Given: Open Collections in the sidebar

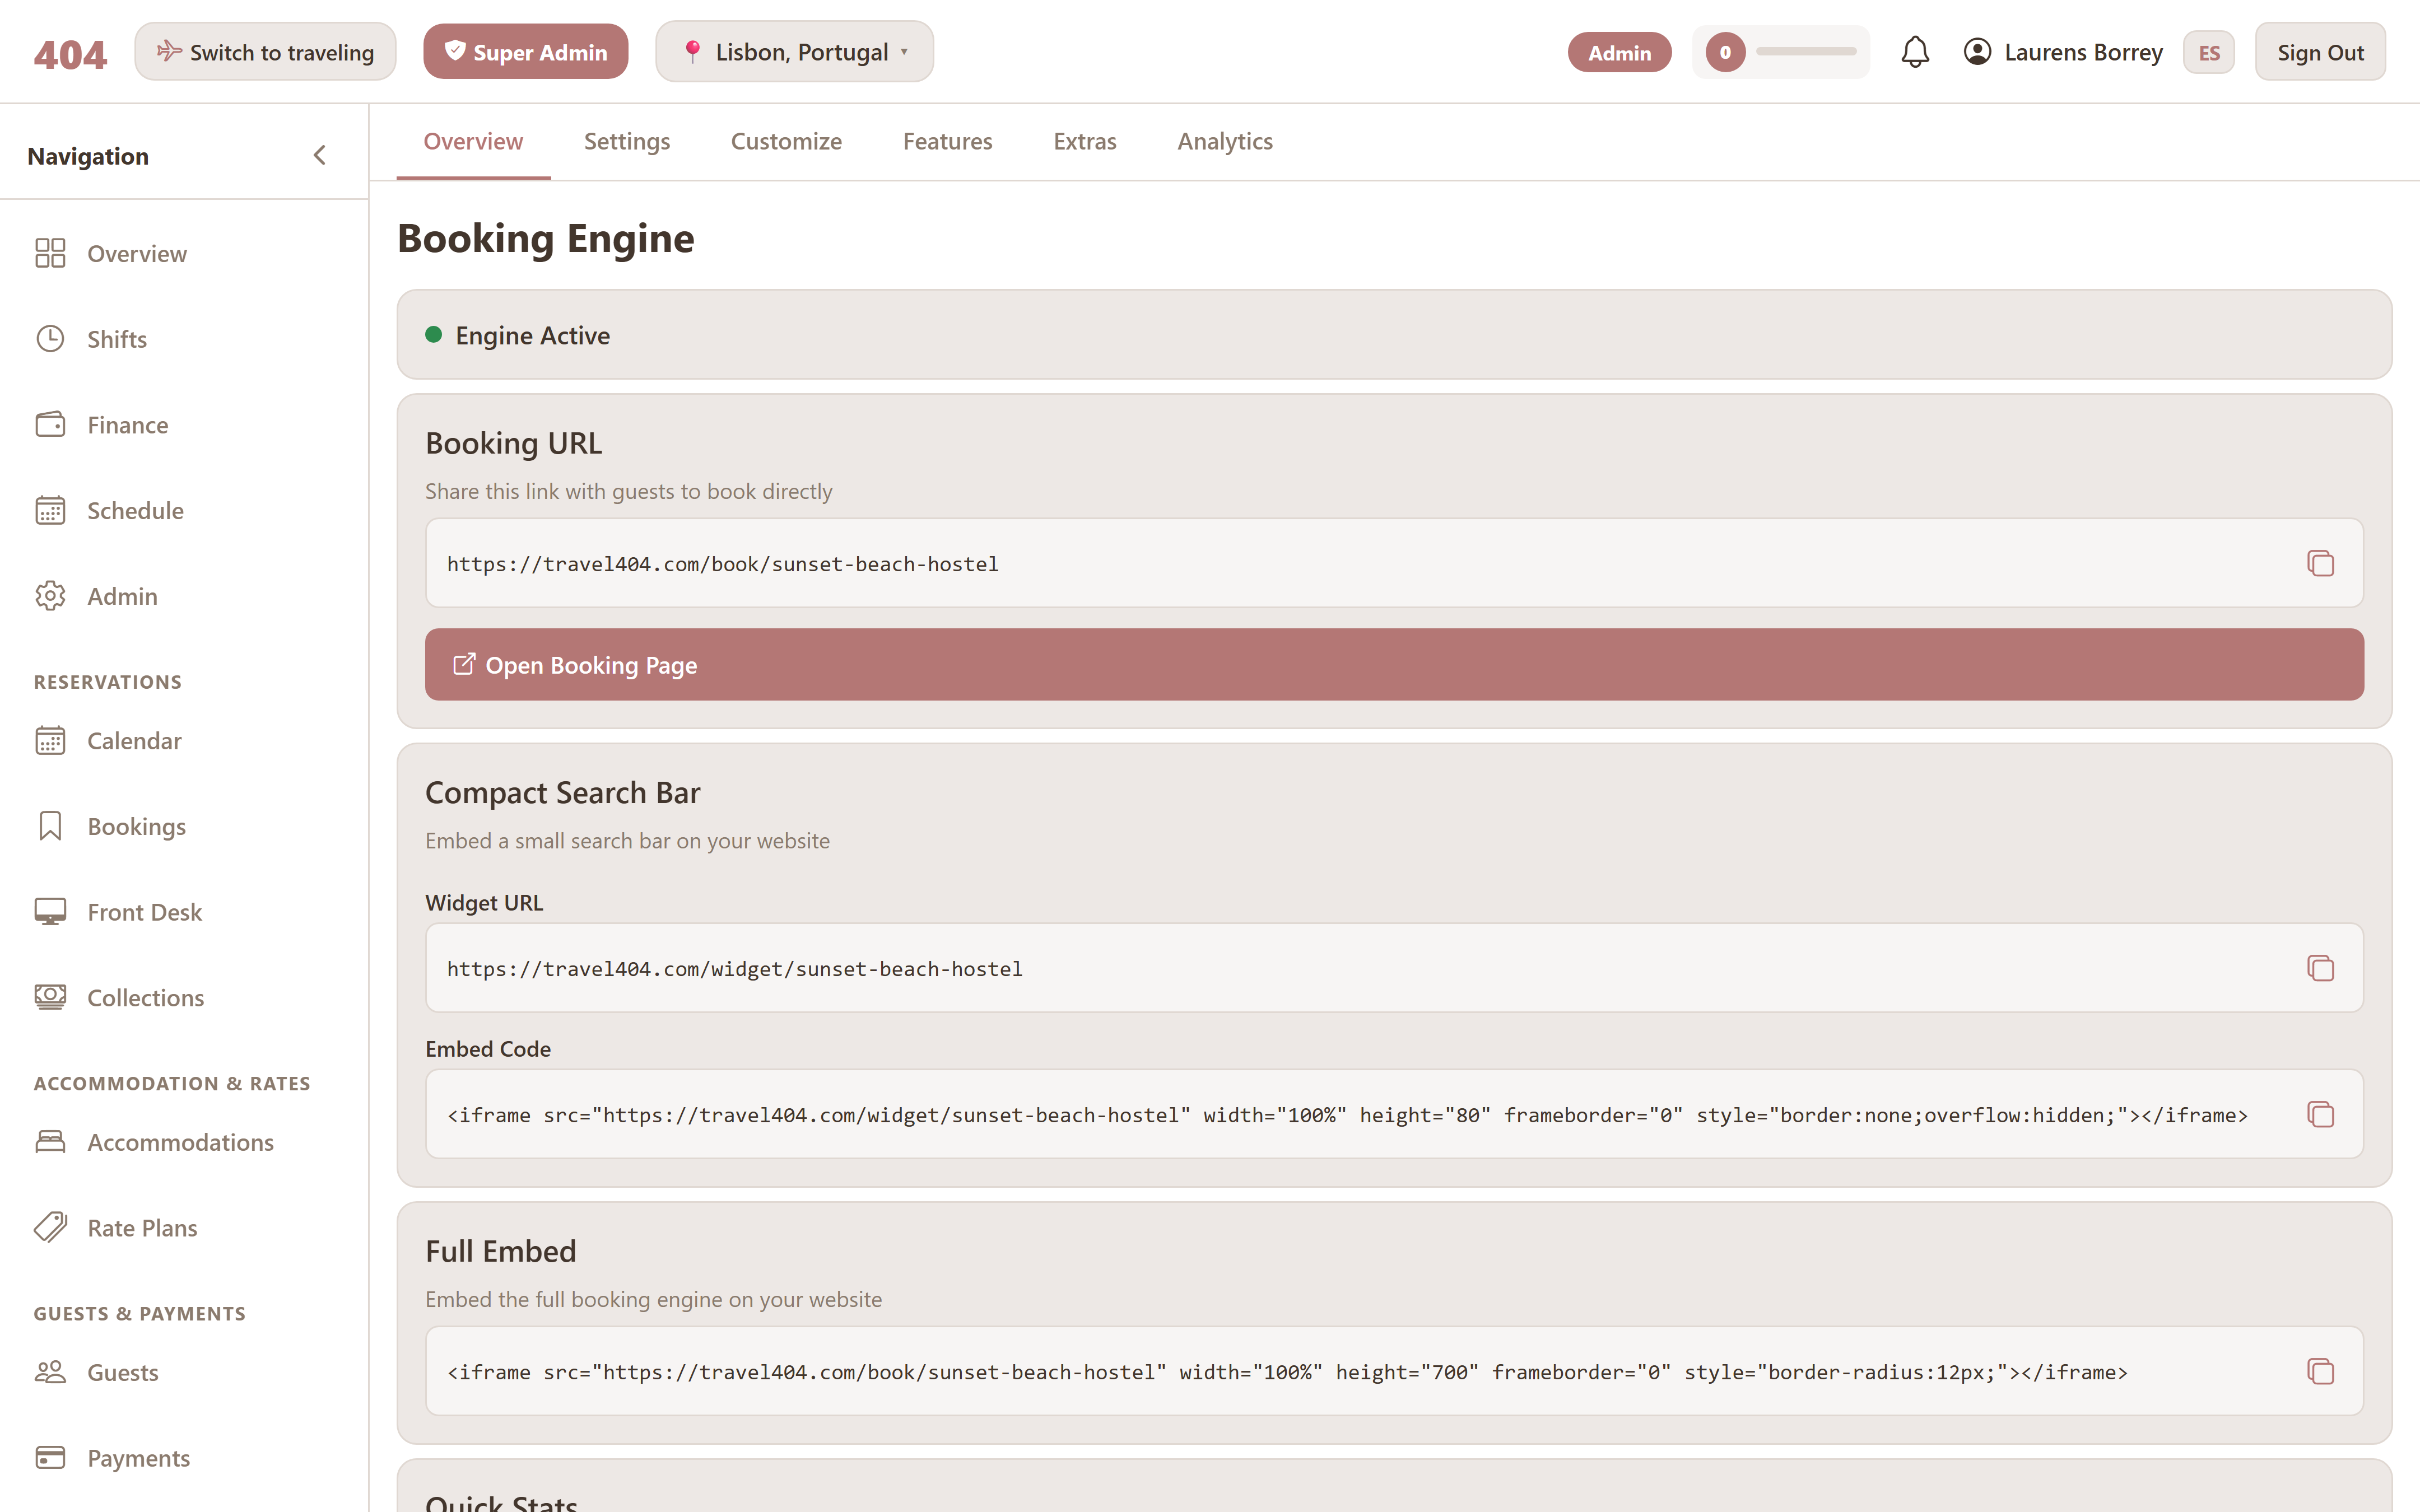Looking at the screenshot, I should 184,997.
